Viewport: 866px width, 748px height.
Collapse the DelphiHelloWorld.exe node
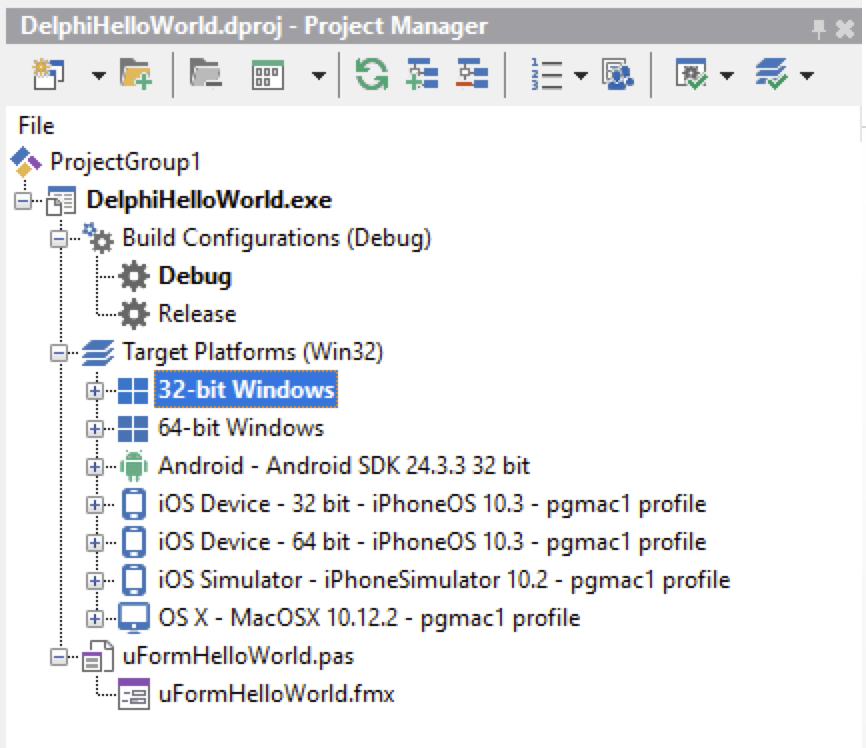pos(23,201)
